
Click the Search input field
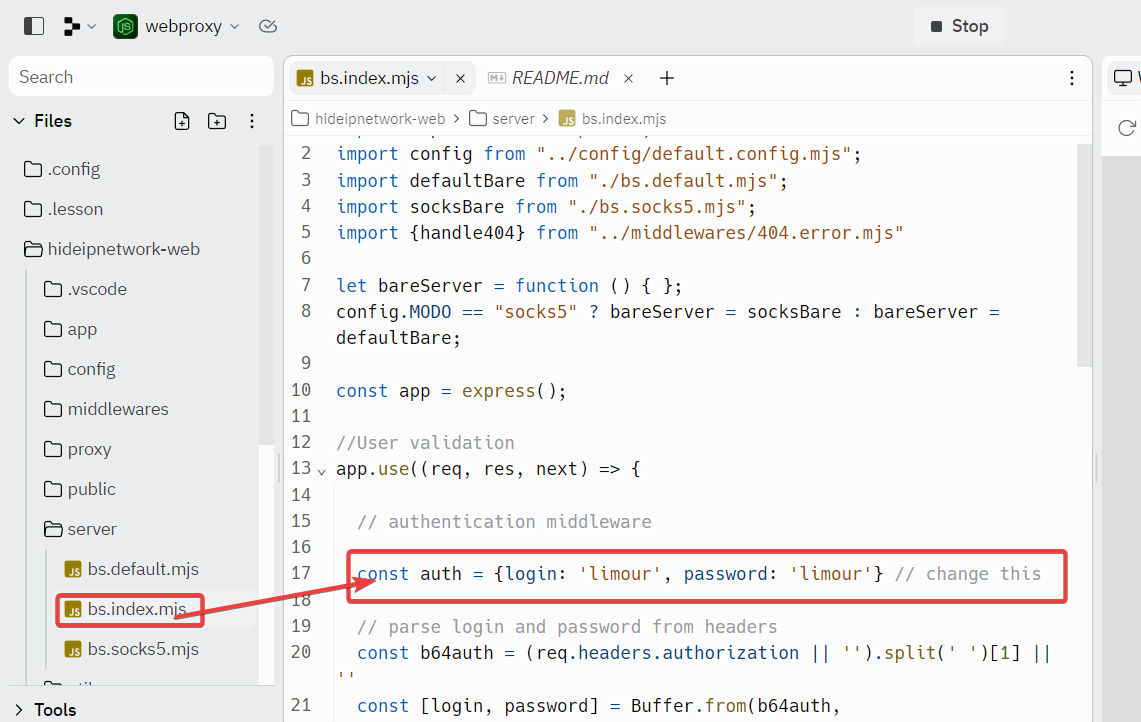pyautogui.click(x=140, y=77)
